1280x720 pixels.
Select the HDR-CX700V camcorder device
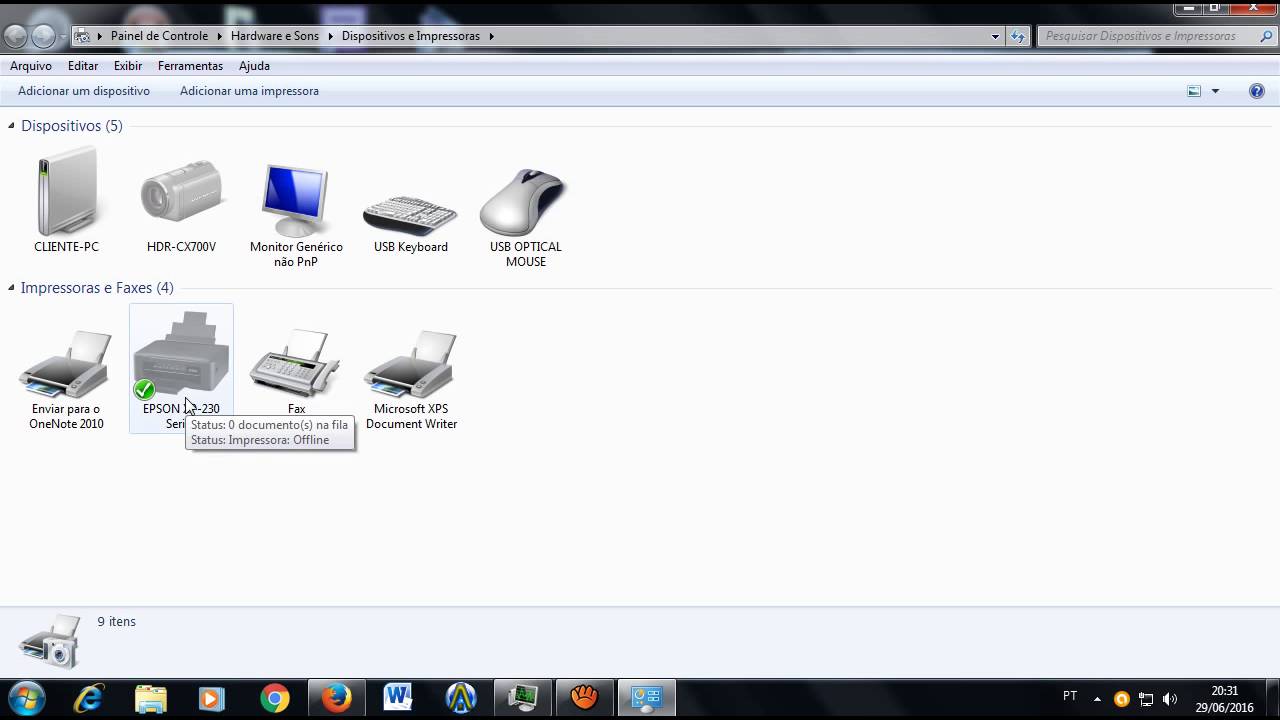181,192
